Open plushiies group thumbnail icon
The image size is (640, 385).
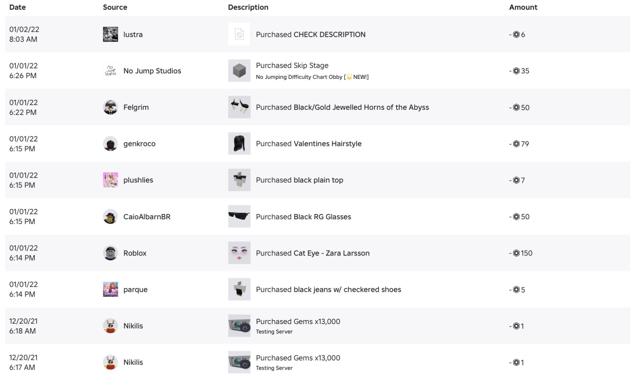pyautogui.click(x=110, y=180)
